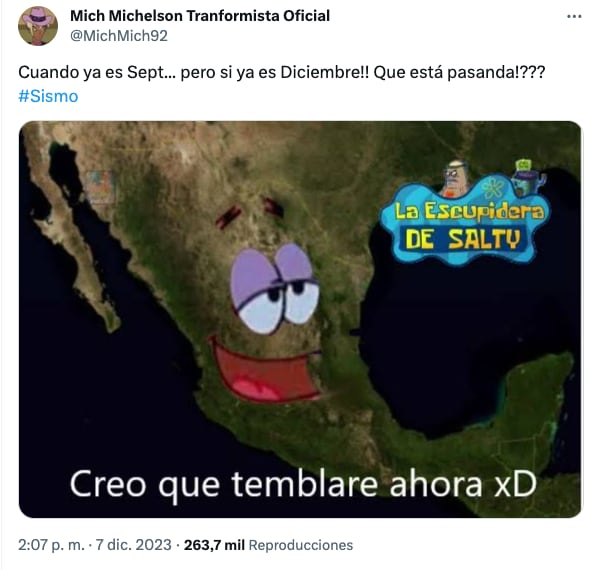Open Mich Michelson Tranformista Oficial profile name
Viewport: 598px width, 570px height.
pos(200,16)
